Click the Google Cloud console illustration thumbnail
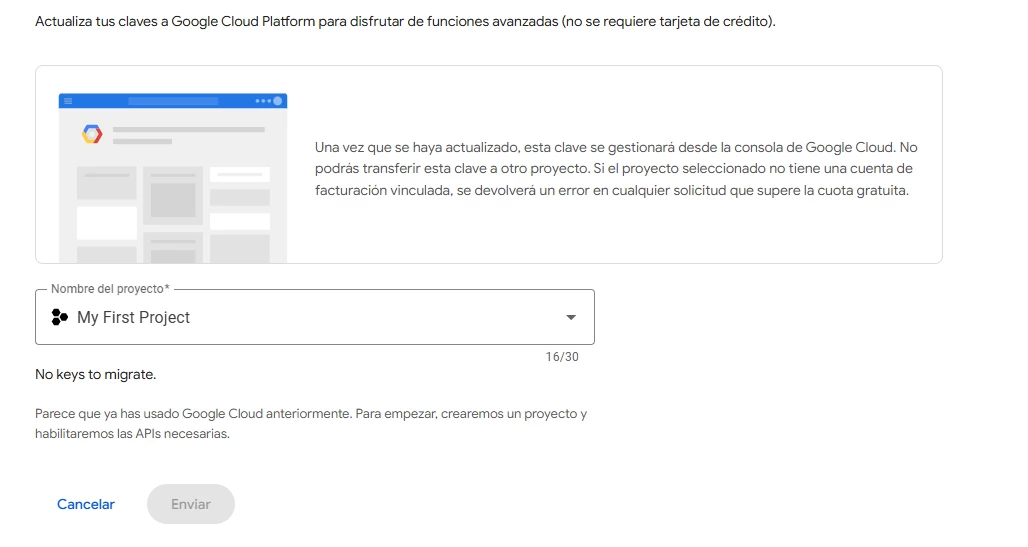The width and height of the screenshot is (1028, 547). [173, 178]
